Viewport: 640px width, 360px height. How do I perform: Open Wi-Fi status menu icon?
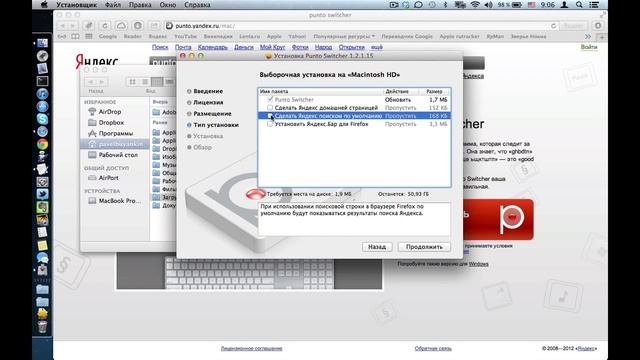tap(475, 5)
